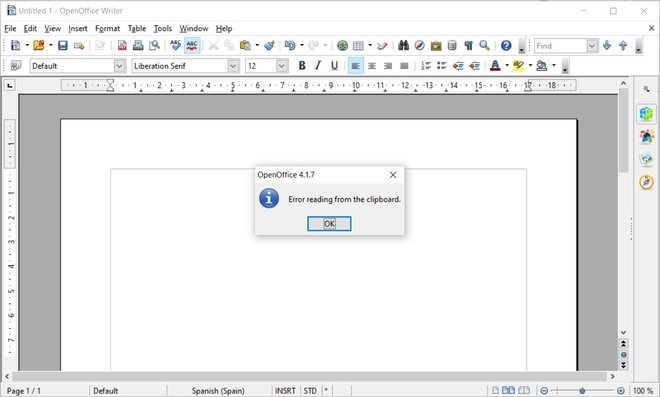Click Export Directly as PDF icon

point(122,45)
